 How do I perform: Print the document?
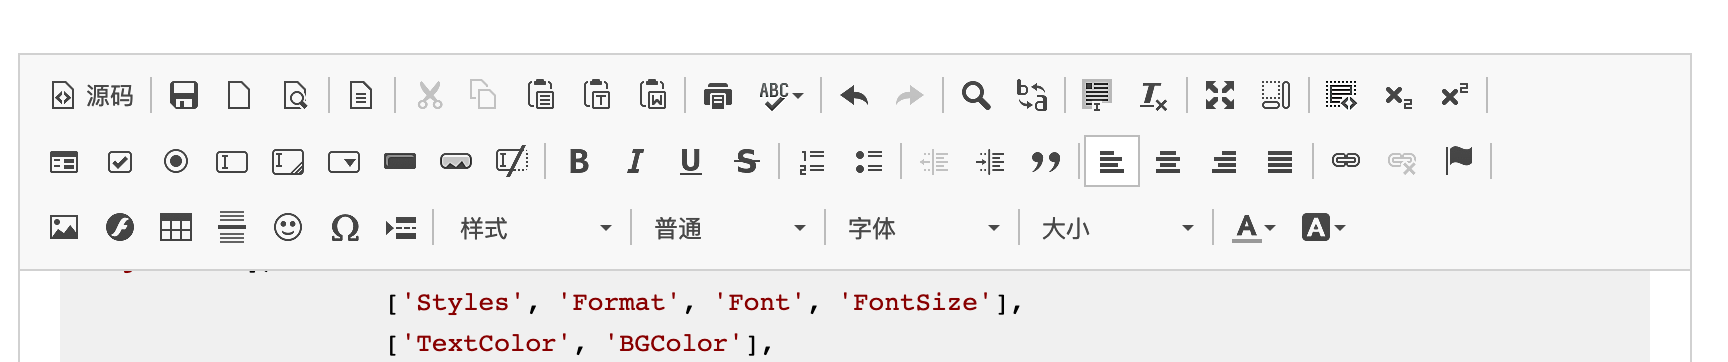click(x=718, y=96)
